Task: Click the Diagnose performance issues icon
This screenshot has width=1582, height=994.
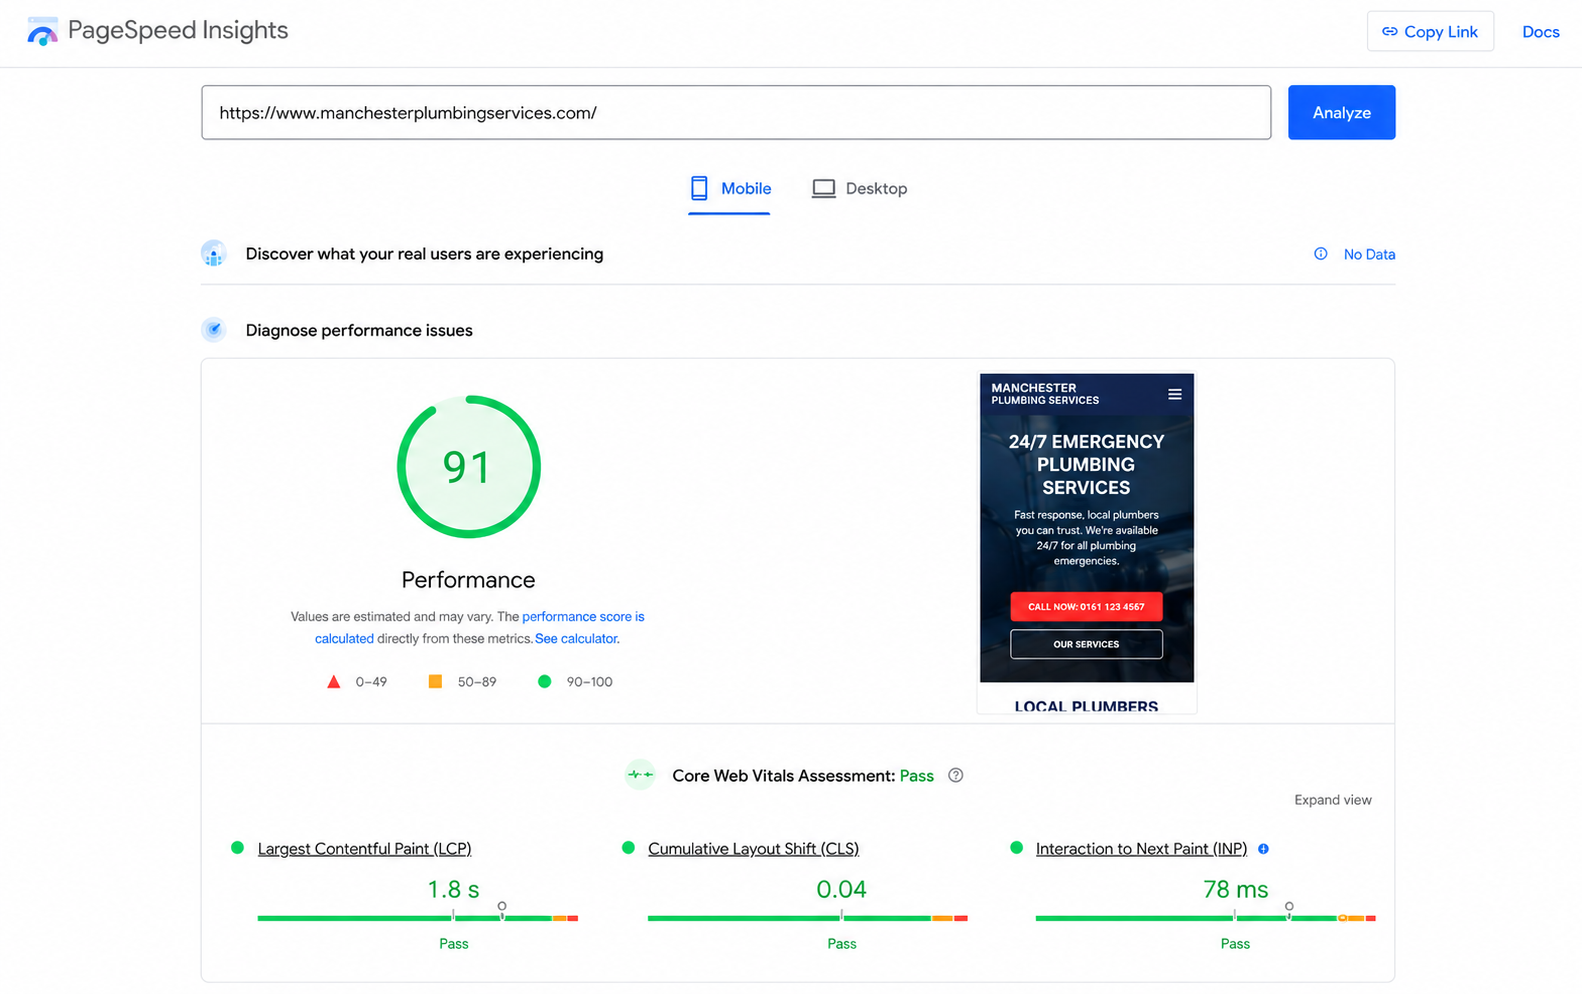Action: [213, 330]
